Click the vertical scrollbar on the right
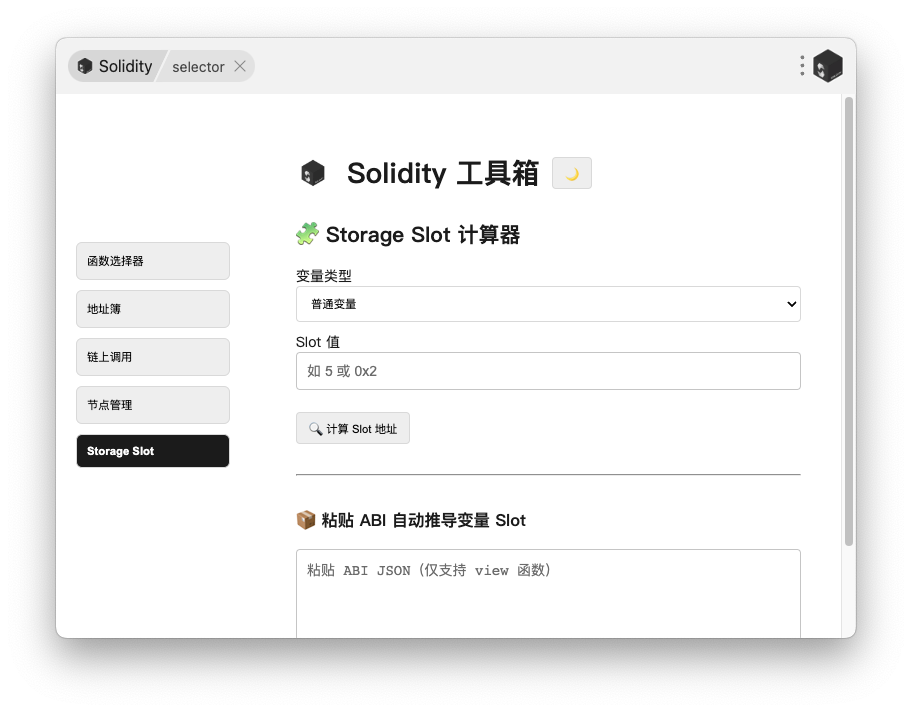912x712 pixels. [x=849, y=320]
